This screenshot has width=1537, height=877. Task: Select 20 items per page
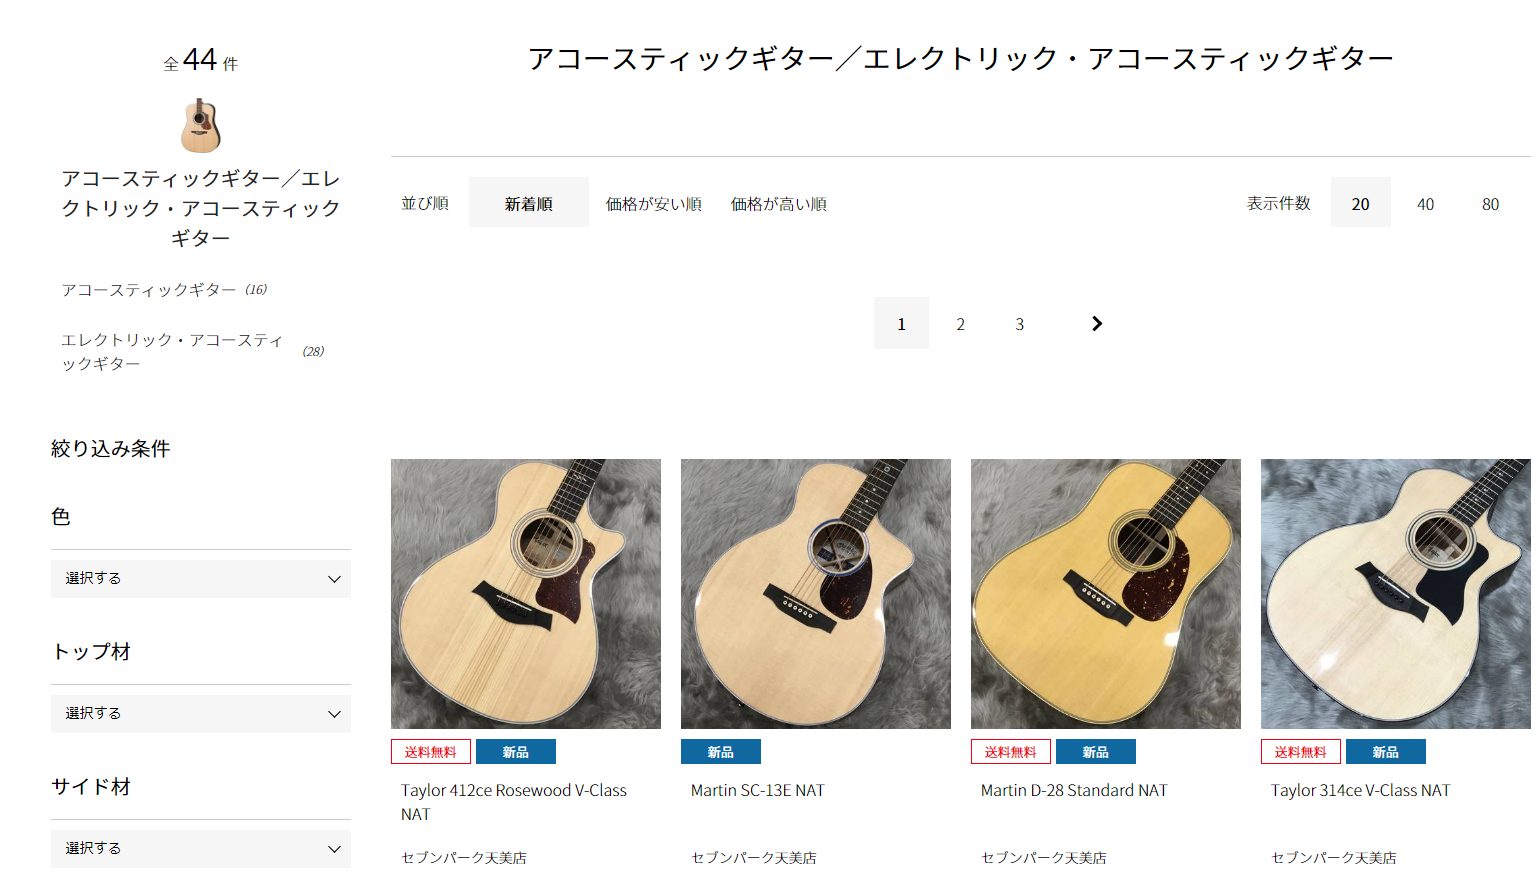click(x=1361, y=203)
